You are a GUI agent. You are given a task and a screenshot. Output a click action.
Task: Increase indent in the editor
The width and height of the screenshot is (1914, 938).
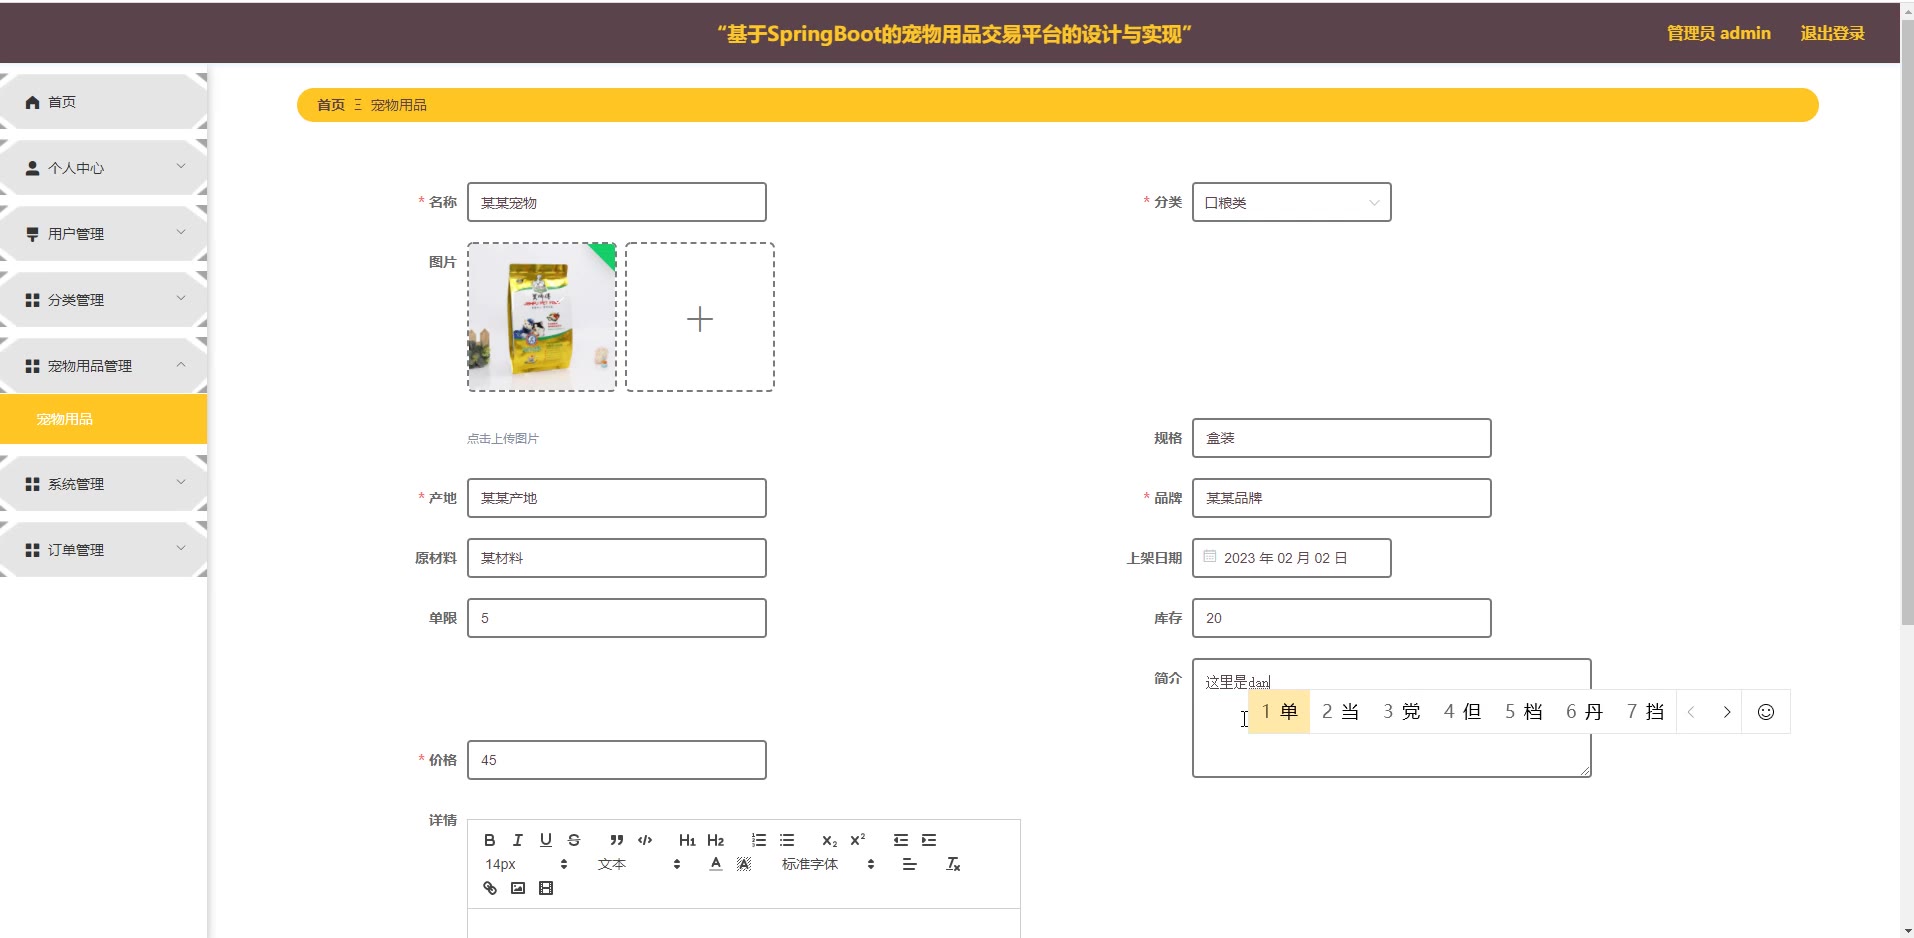coord(929,840)
